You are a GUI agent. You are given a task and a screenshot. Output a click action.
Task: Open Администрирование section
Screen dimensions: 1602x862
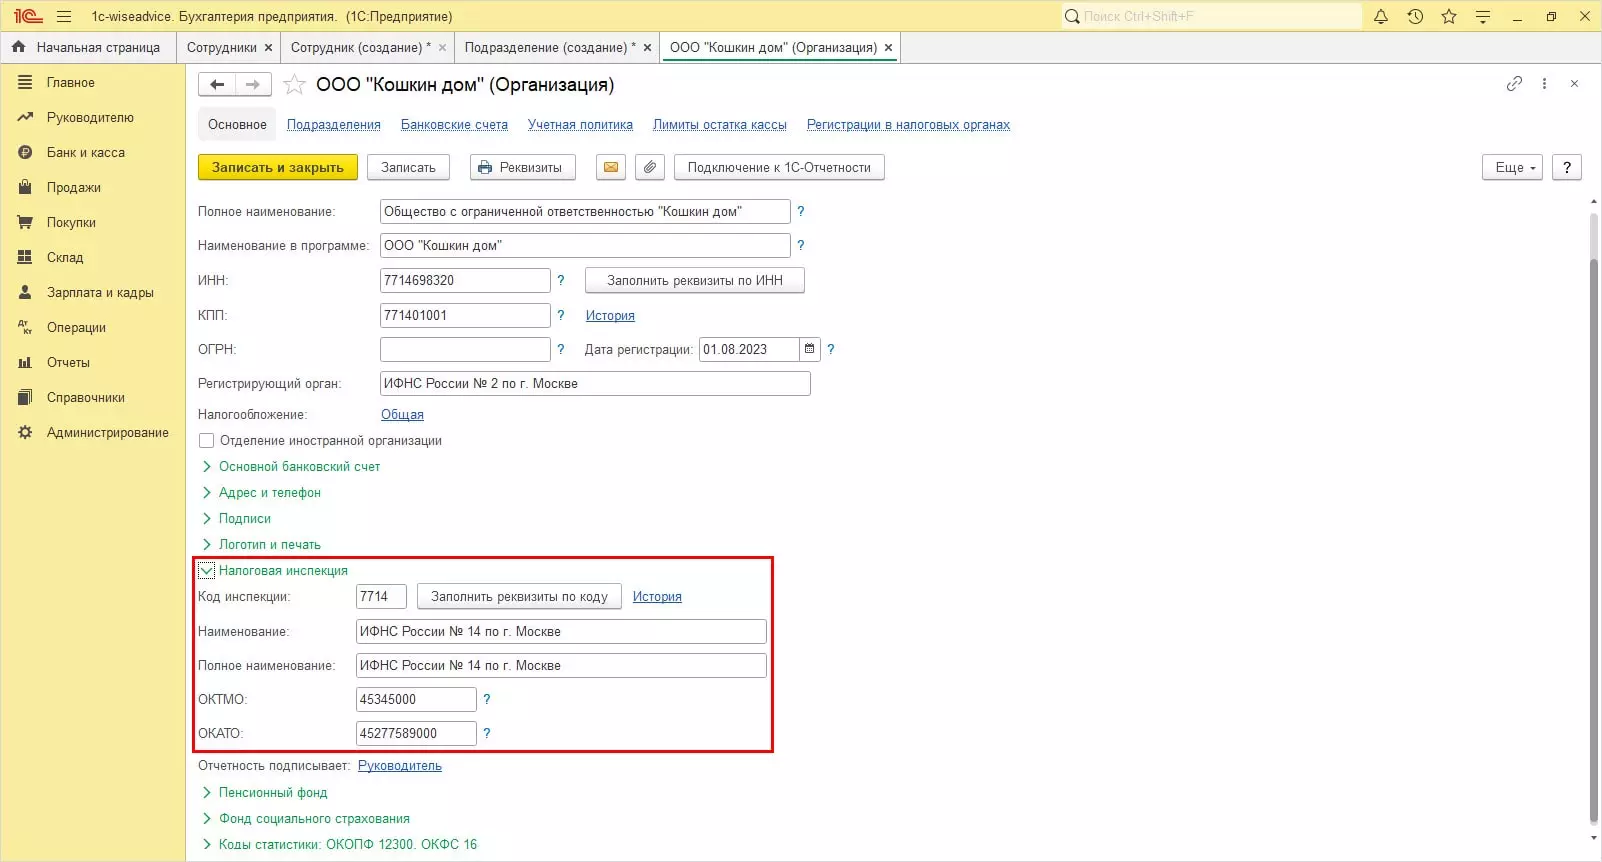[x=107, y=433]
